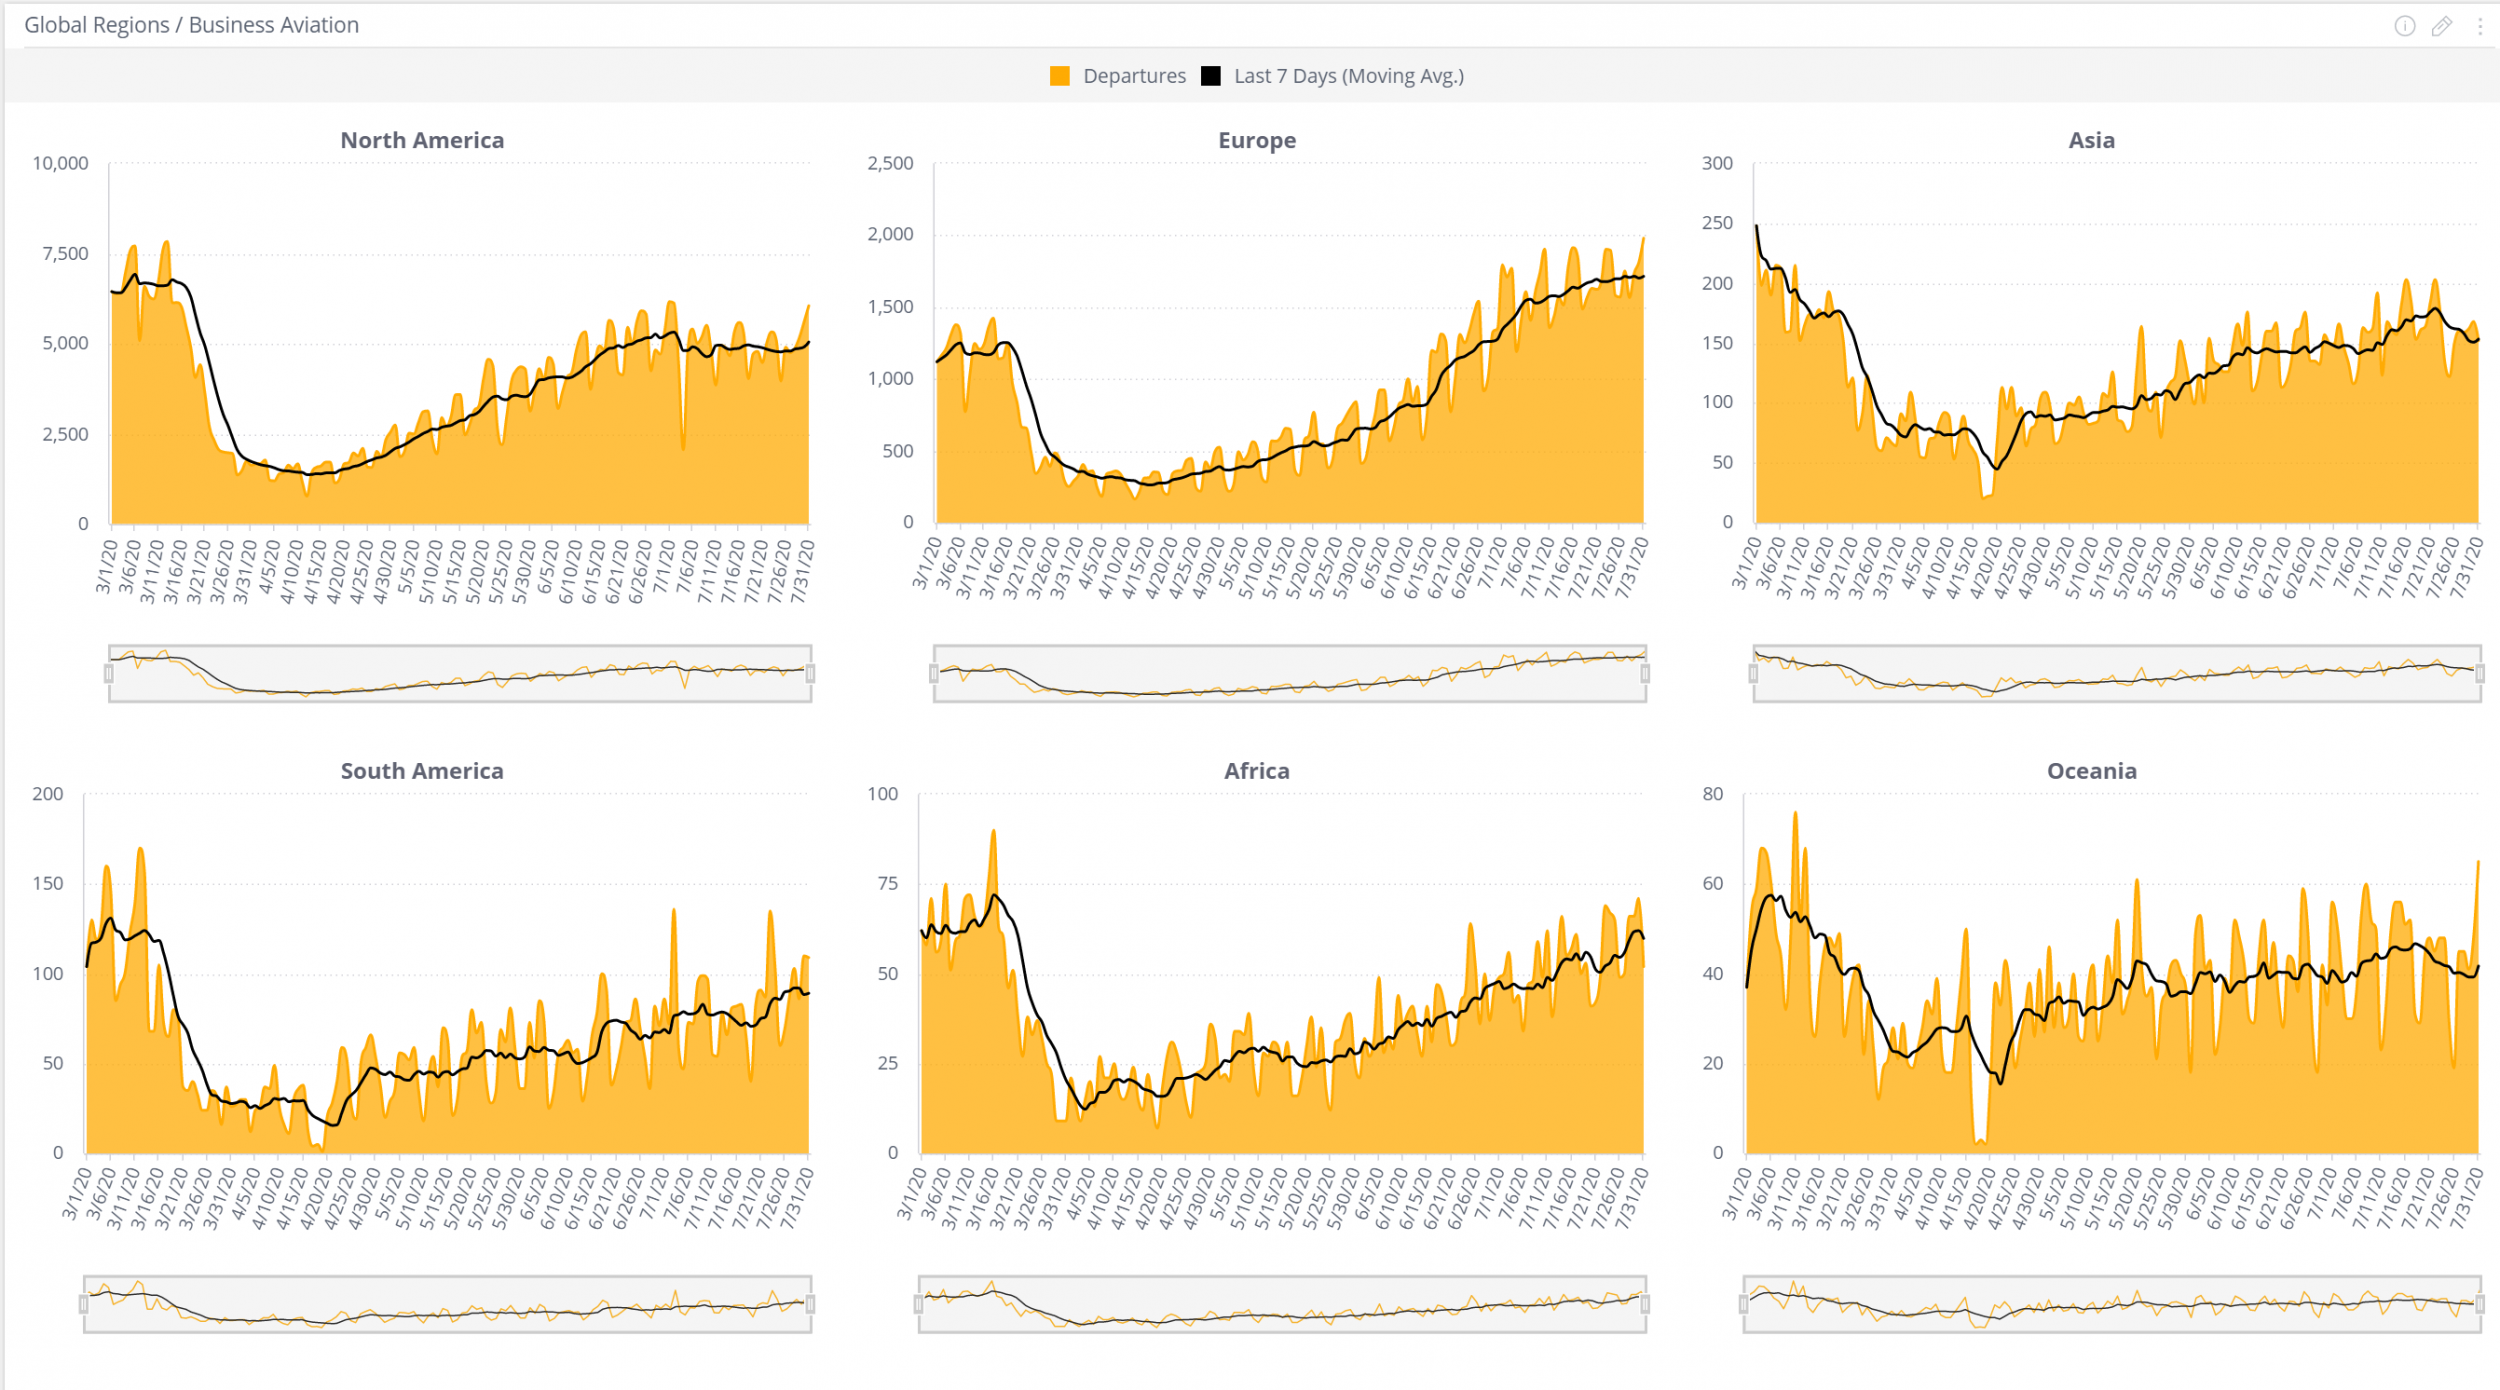The width and height of the screenshot is (2500, 1390).
Task: Click left handle of Africa range slider
Action: click(918, 1304)
